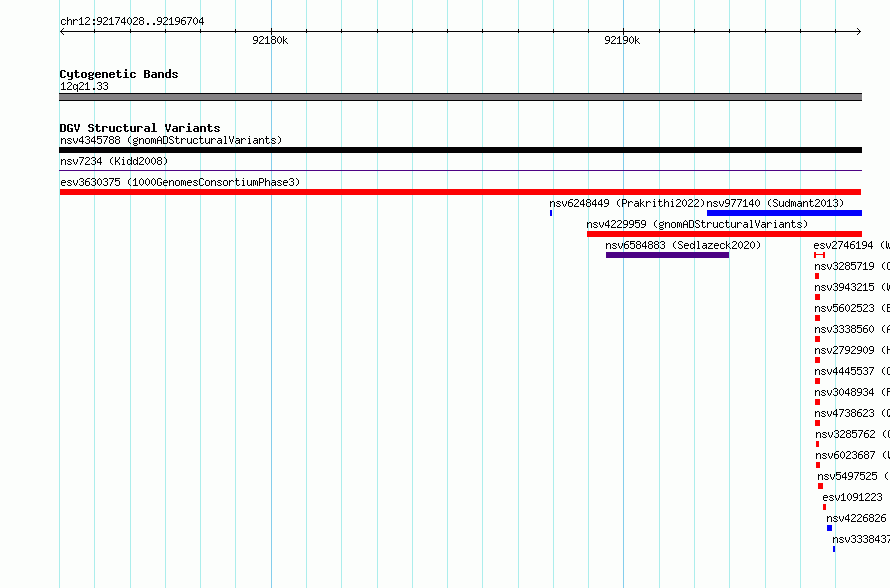Click the left arrowhead of the ruler
The width and height of the screenshot is (890, 588).
62,31
